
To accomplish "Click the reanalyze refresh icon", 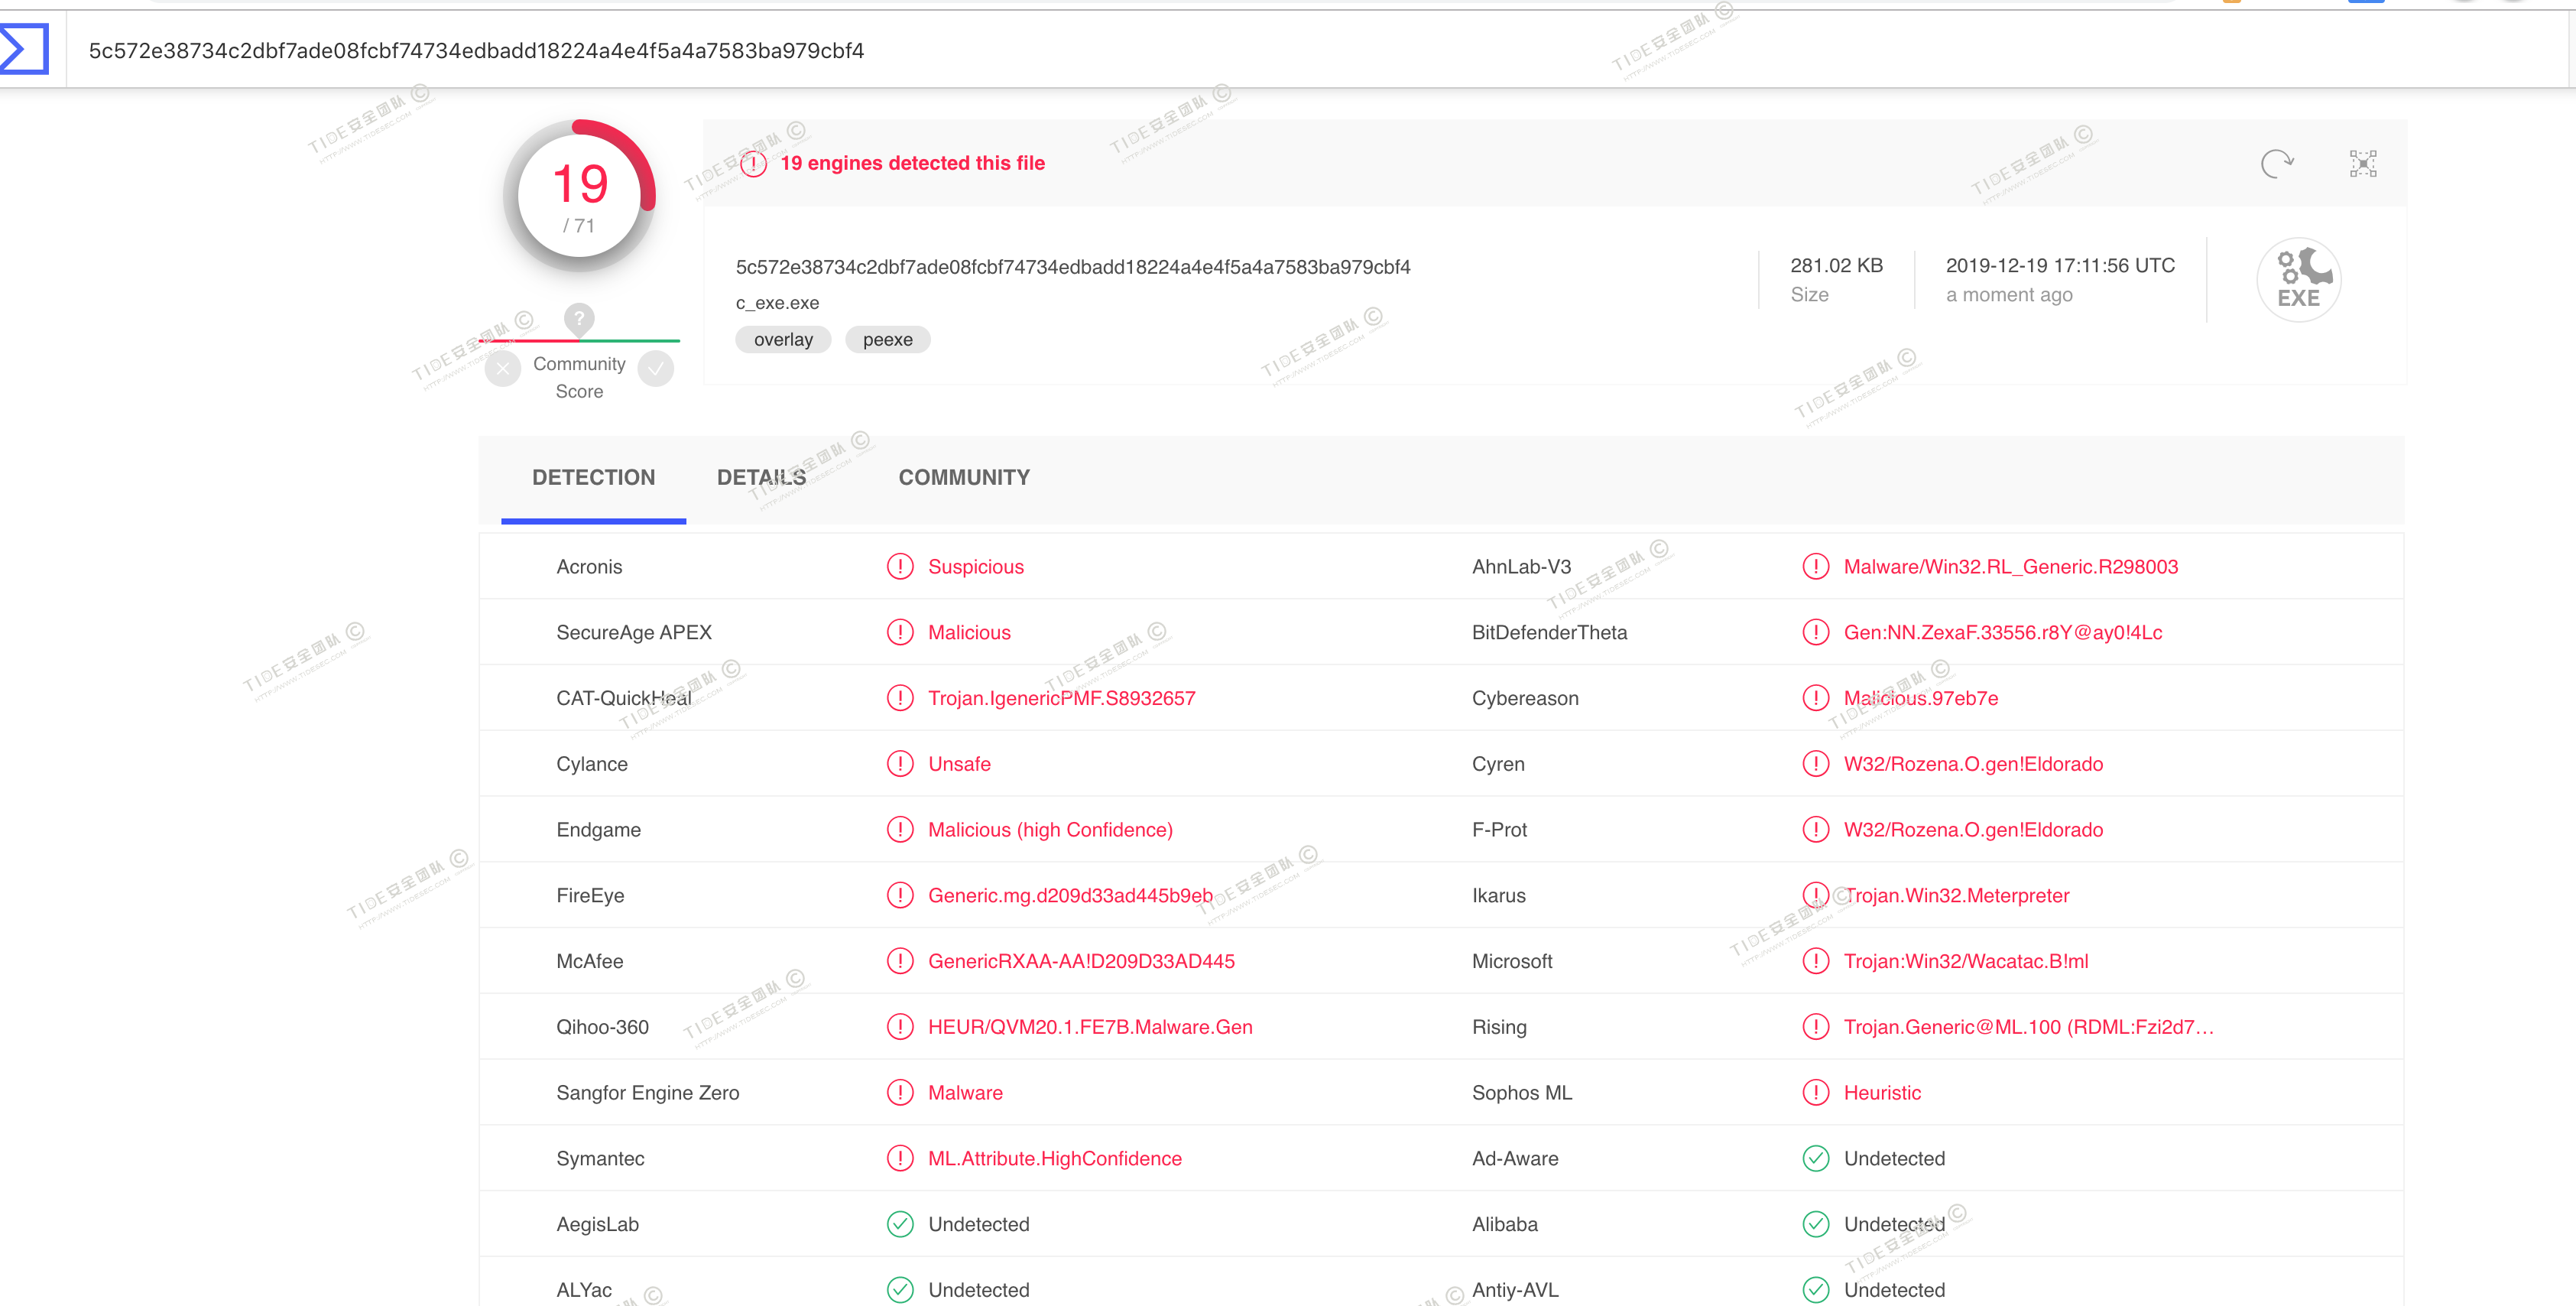I will [x=2276, y=163].
